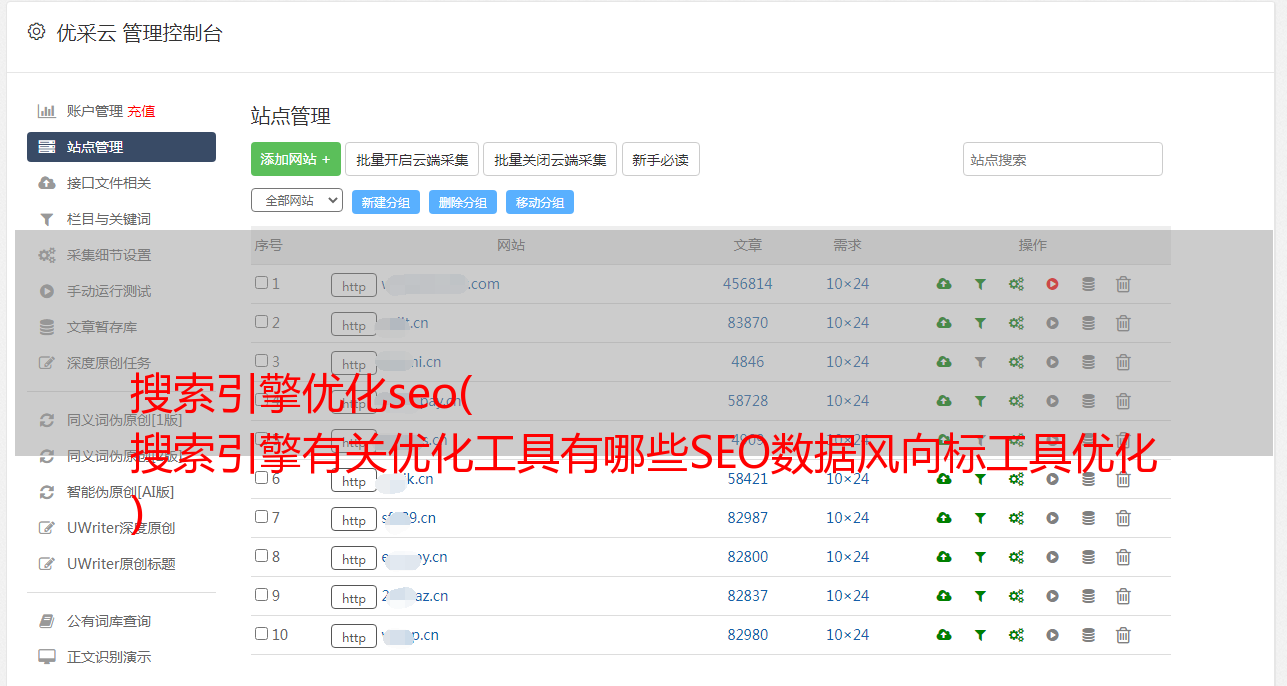1287x686 pixels.
Task: Click the 移动分组 button
Action: (540, 202)
